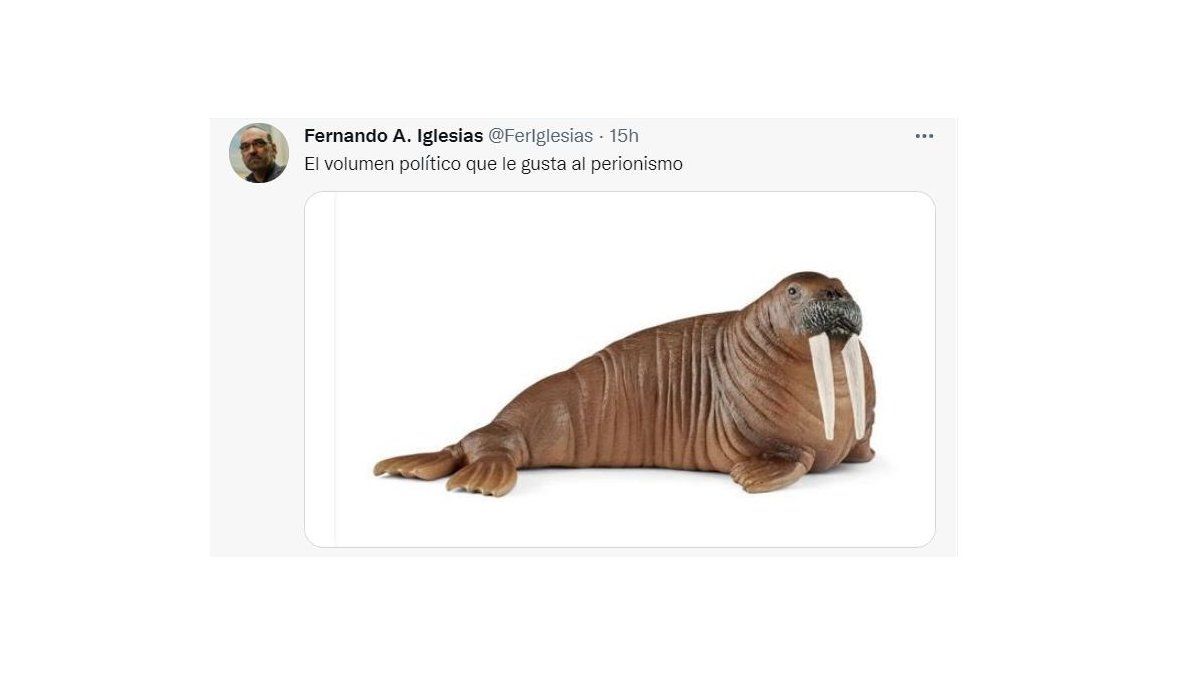Viewport: 1200px width, 675px height.
Task: Click the tweet text about volumen político
Action: tap(493, 164)
